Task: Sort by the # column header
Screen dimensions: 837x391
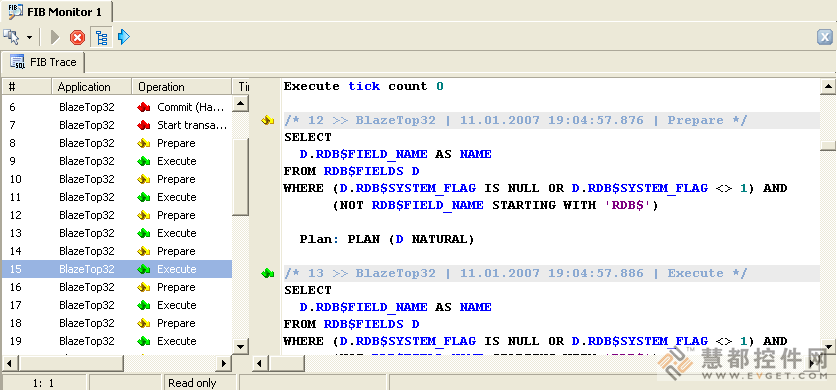Action: tap(27, 87)
